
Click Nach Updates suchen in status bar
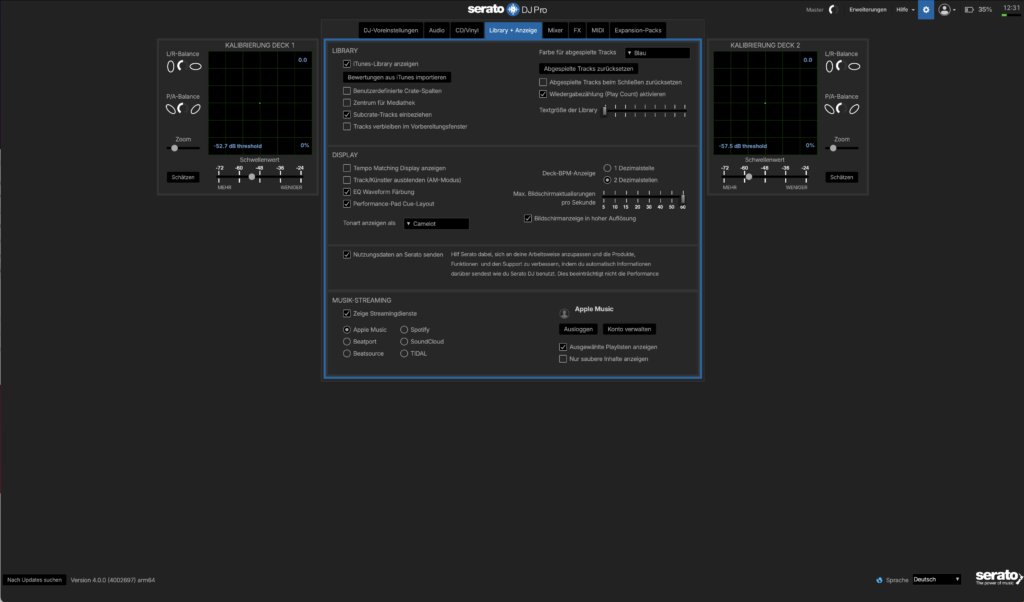[35, 579]
